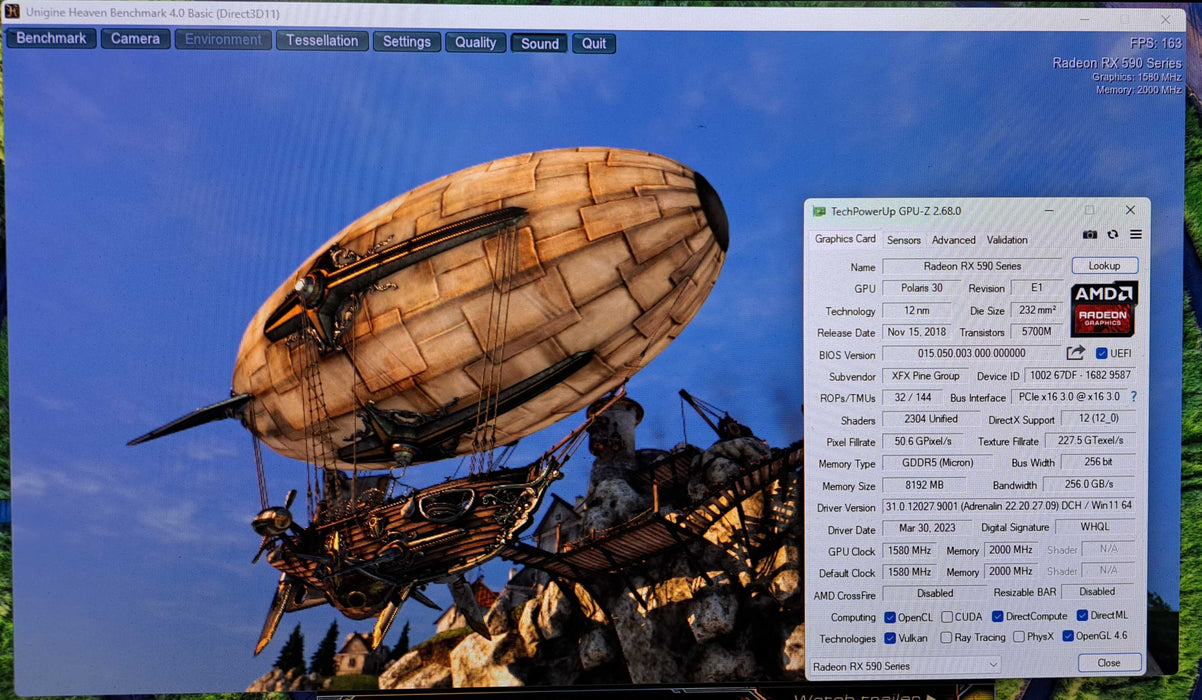The image size is (1202, 700).
Task: Click the Heaven Camera button
Action: [135, 39]
